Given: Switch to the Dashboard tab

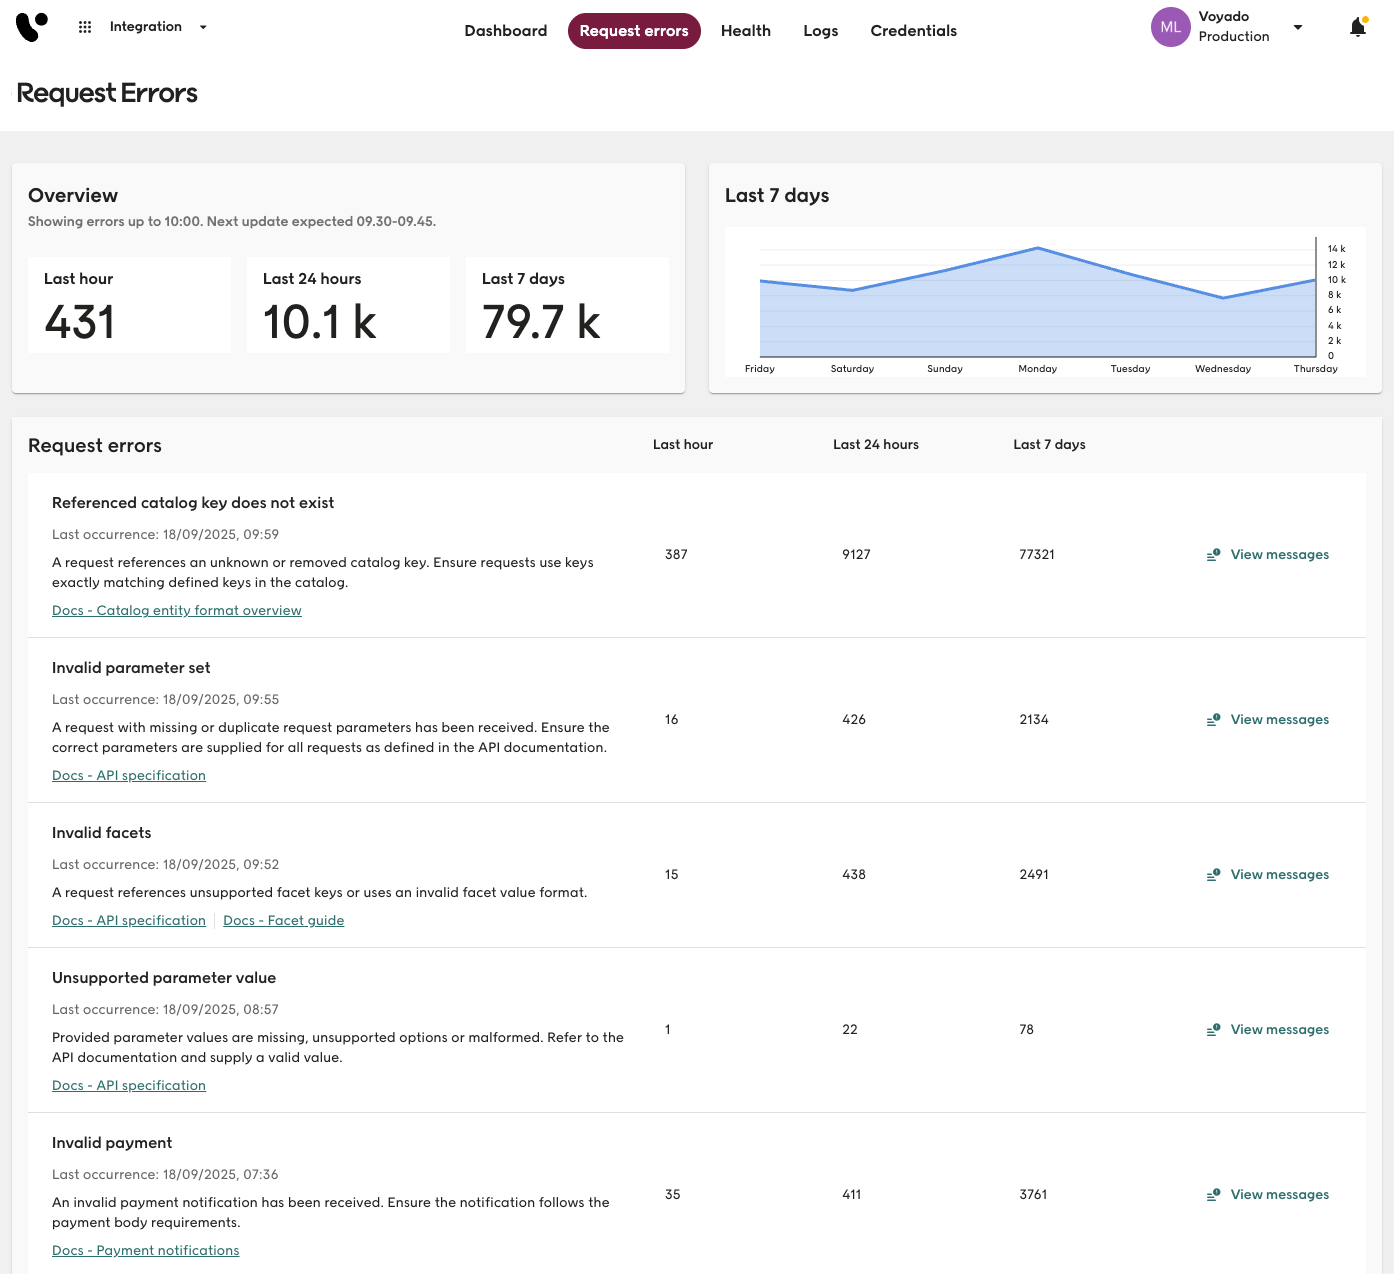Looking at the screenshot, I should pos(505,31).
